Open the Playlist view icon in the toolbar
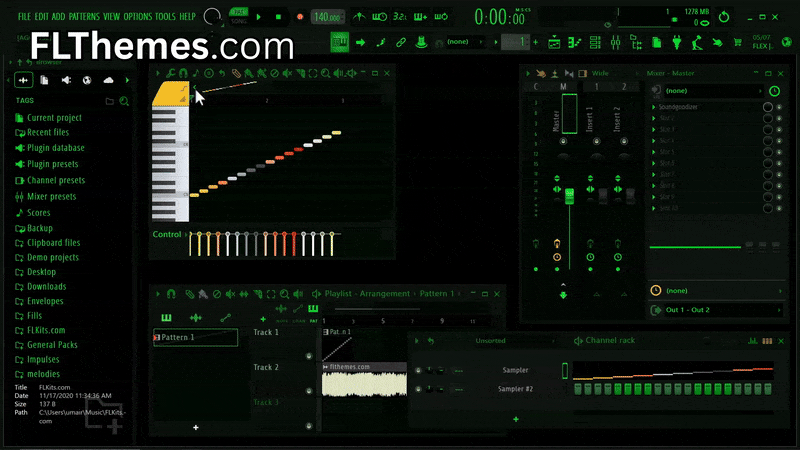The image size is (800, 450). [x=554, y=43]
